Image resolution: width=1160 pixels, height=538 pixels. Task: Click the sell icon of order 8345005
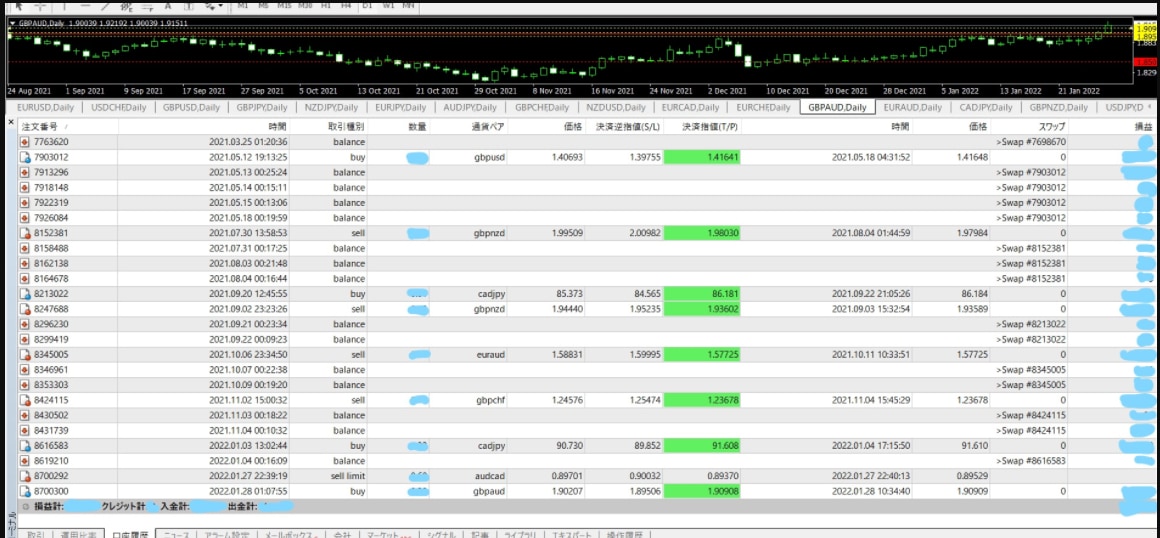[x=24, y=354]
